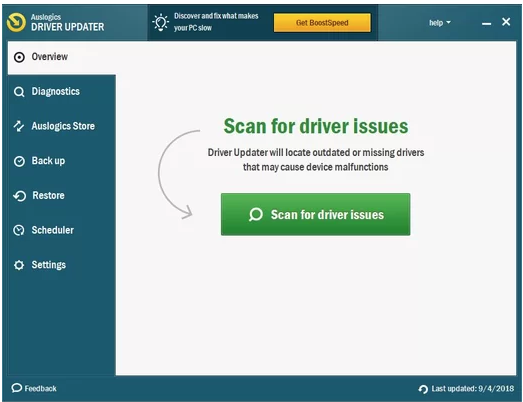Click the refresh icon beside Last updated

(x=423, y=389)
